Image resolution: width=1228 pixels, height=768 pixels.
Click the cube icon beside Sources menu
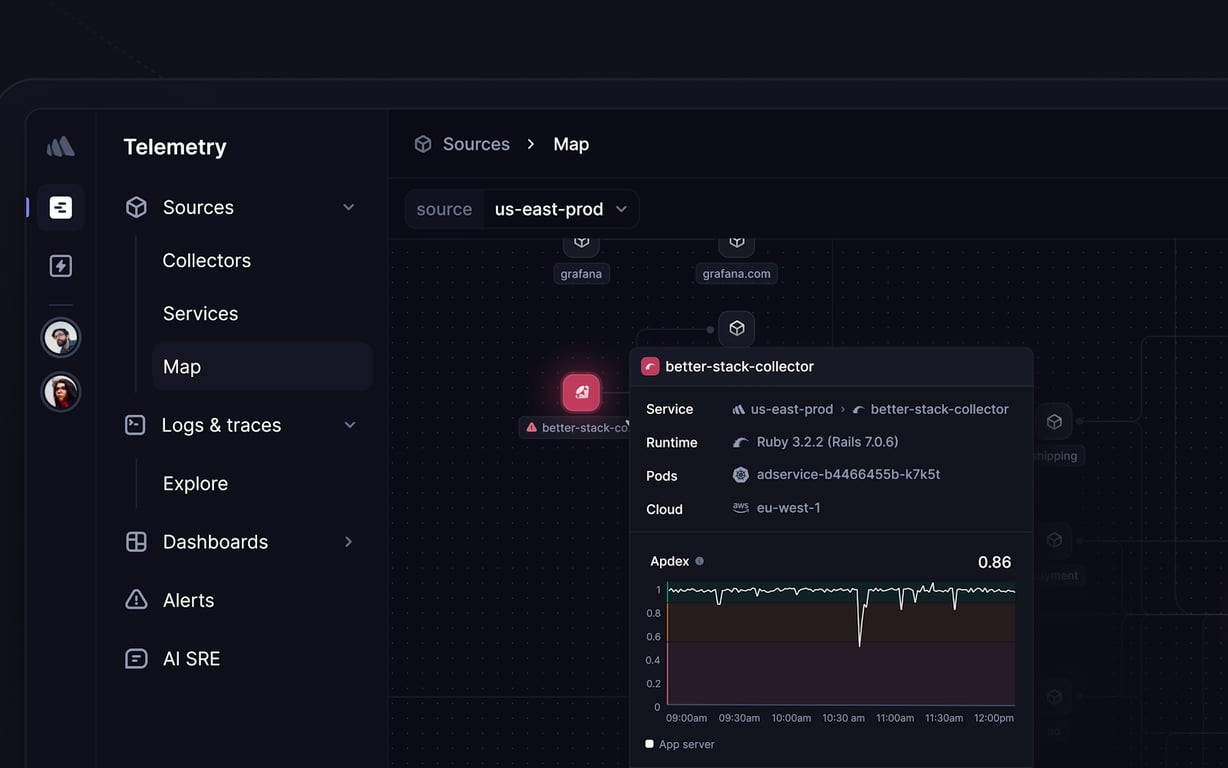136,207
